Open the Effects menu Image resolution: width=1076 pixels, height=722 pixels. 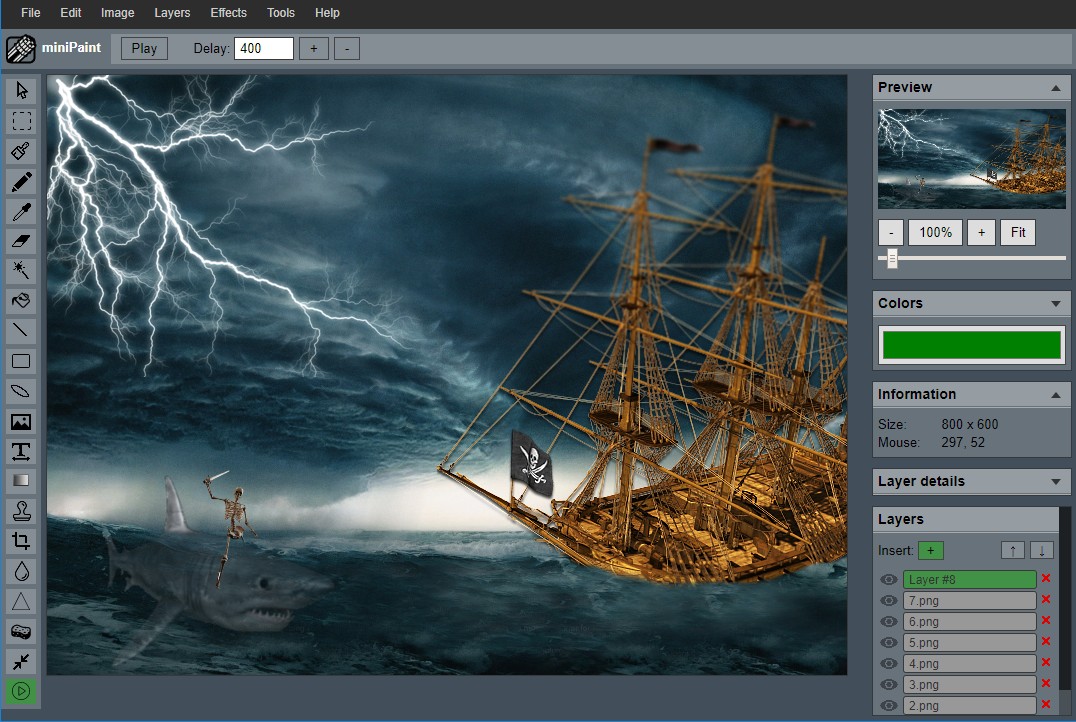tap(228, 13)
